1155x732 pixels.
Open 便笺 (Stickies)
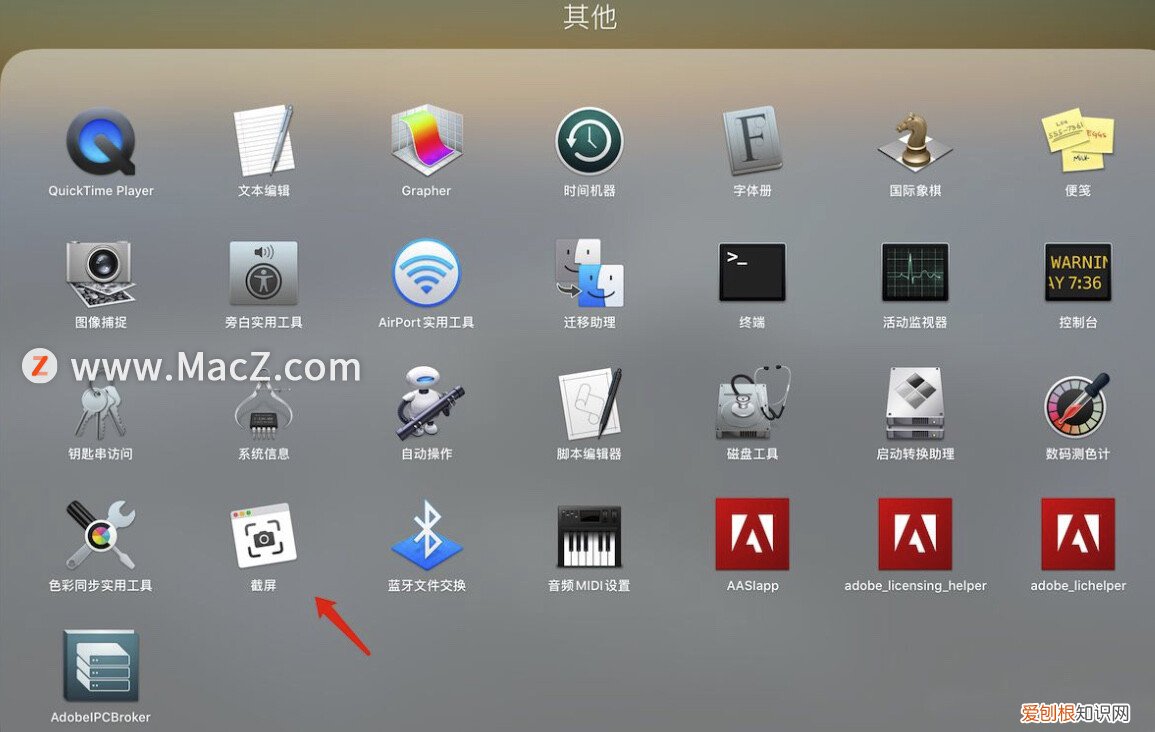point(1077,140)
